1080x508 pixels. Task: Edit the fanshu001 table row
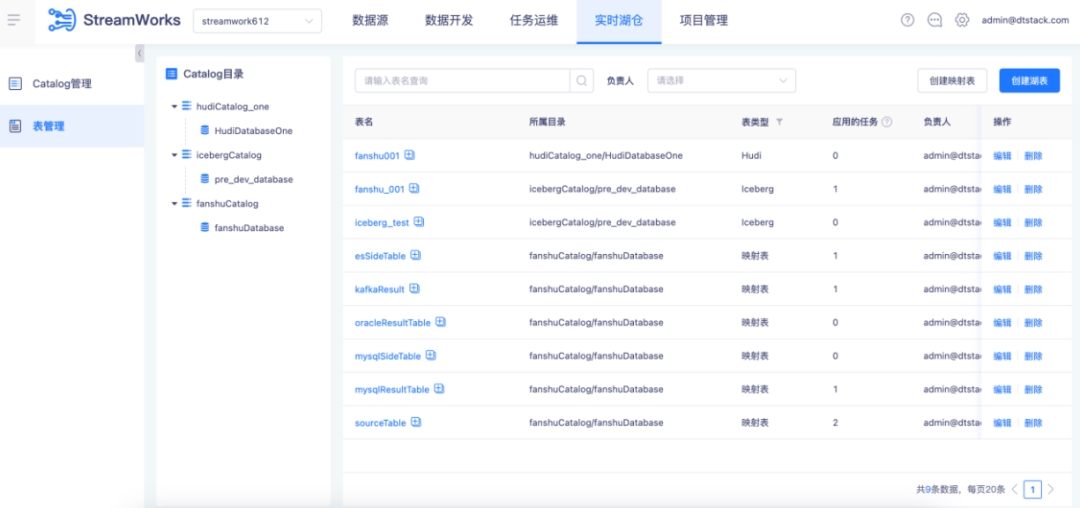click(x=1002, y=156)
